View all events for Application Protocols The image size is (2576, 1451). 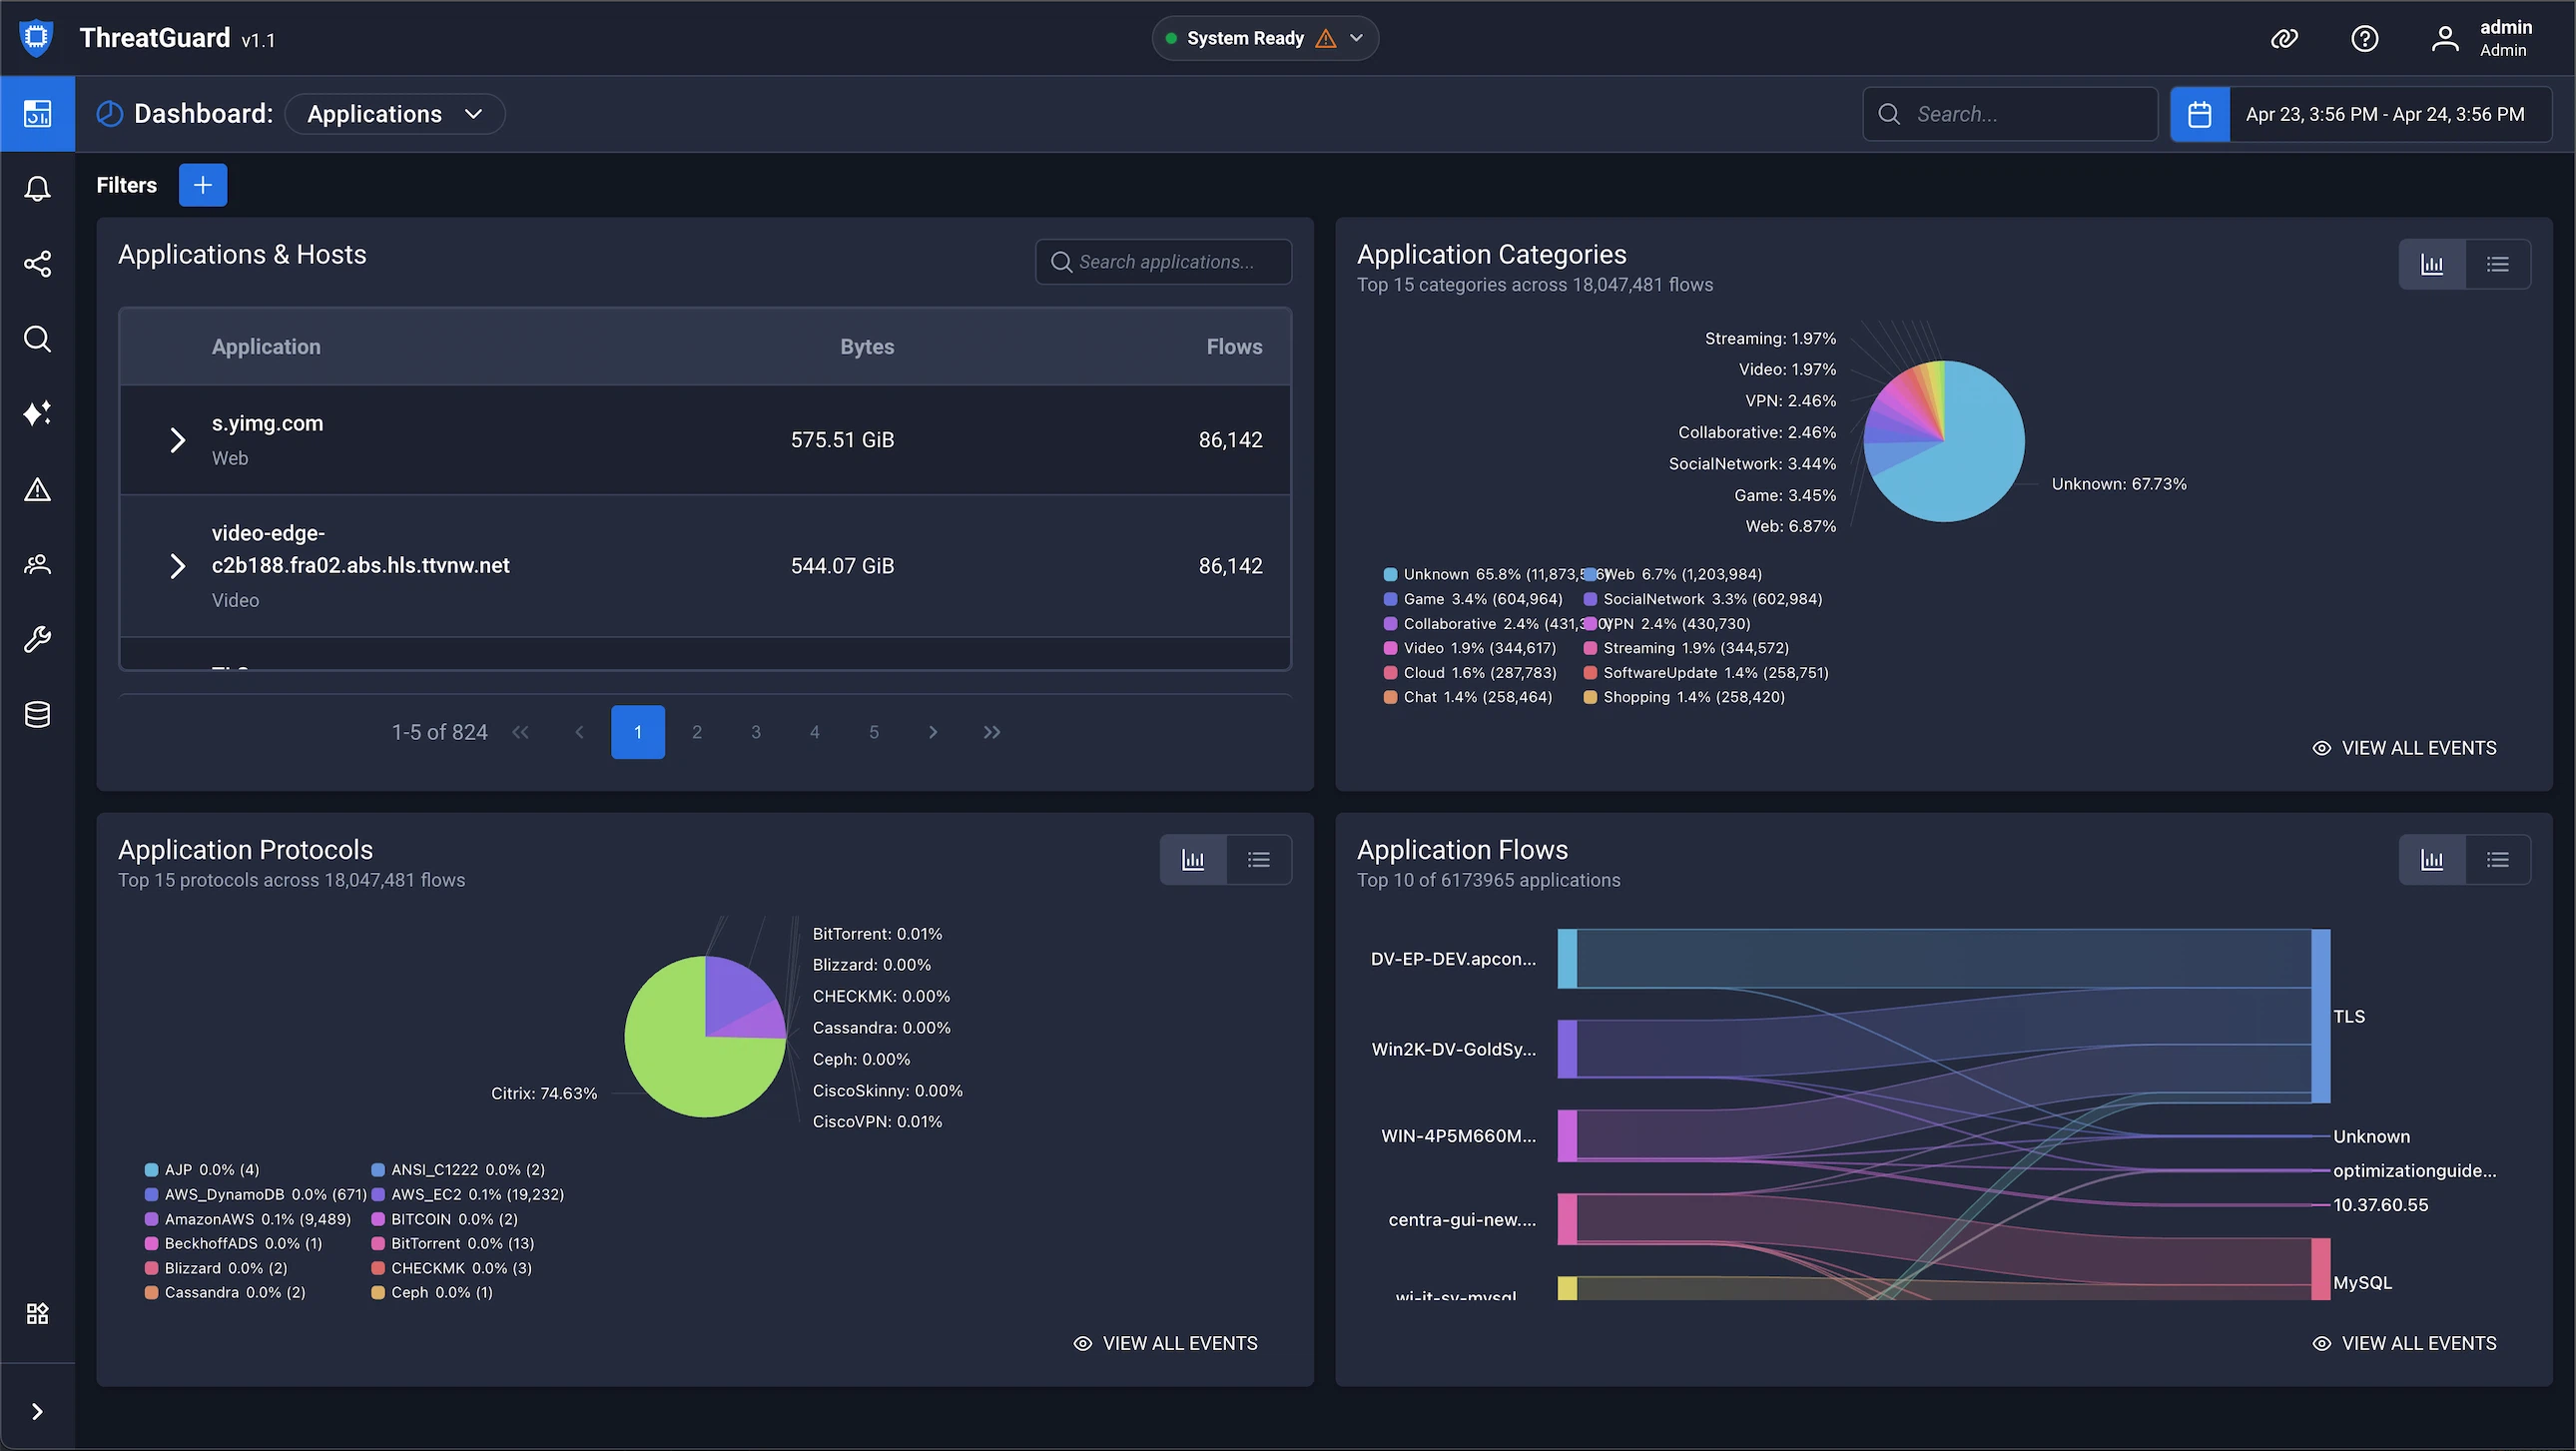pos(1166,1343)
